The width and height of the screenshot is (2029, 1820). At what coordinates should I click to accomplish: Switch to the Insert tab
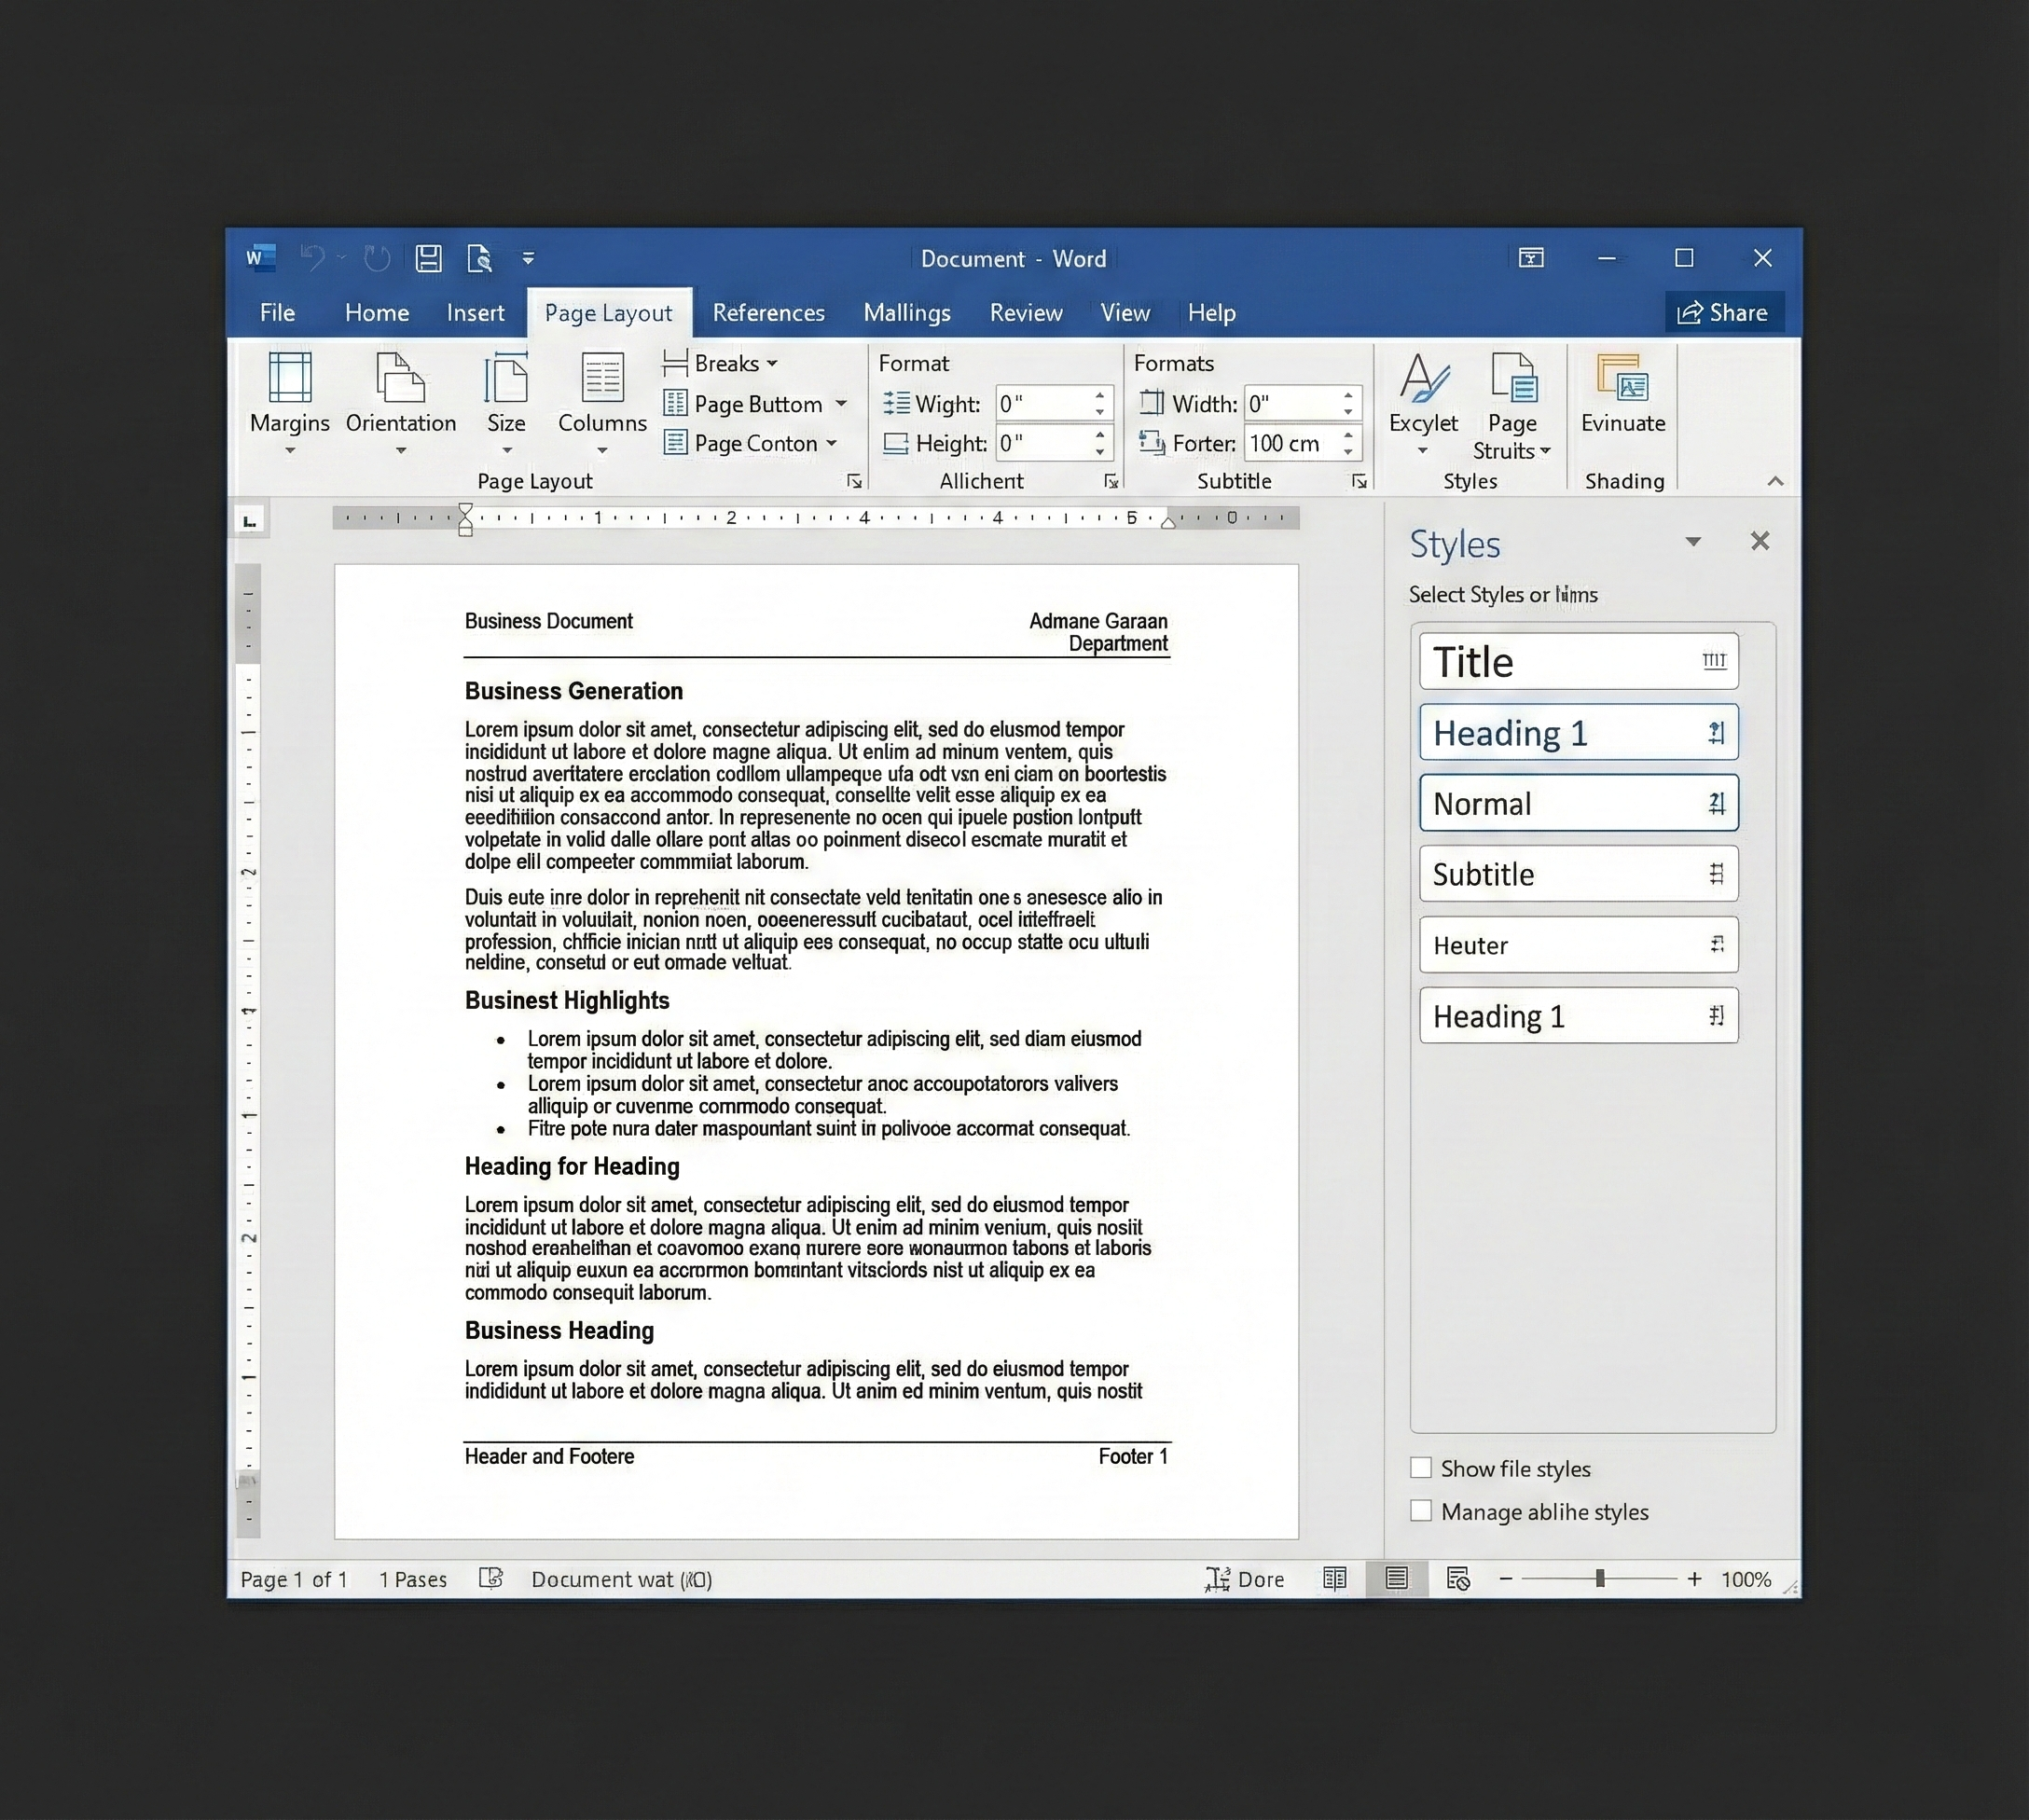475,313
